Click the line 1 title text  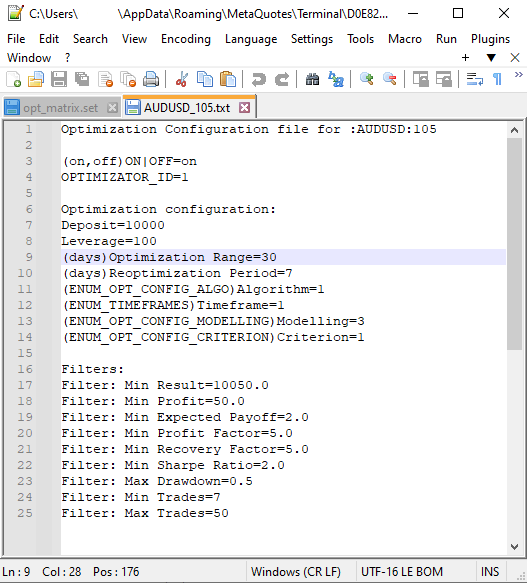pos(248,129)
